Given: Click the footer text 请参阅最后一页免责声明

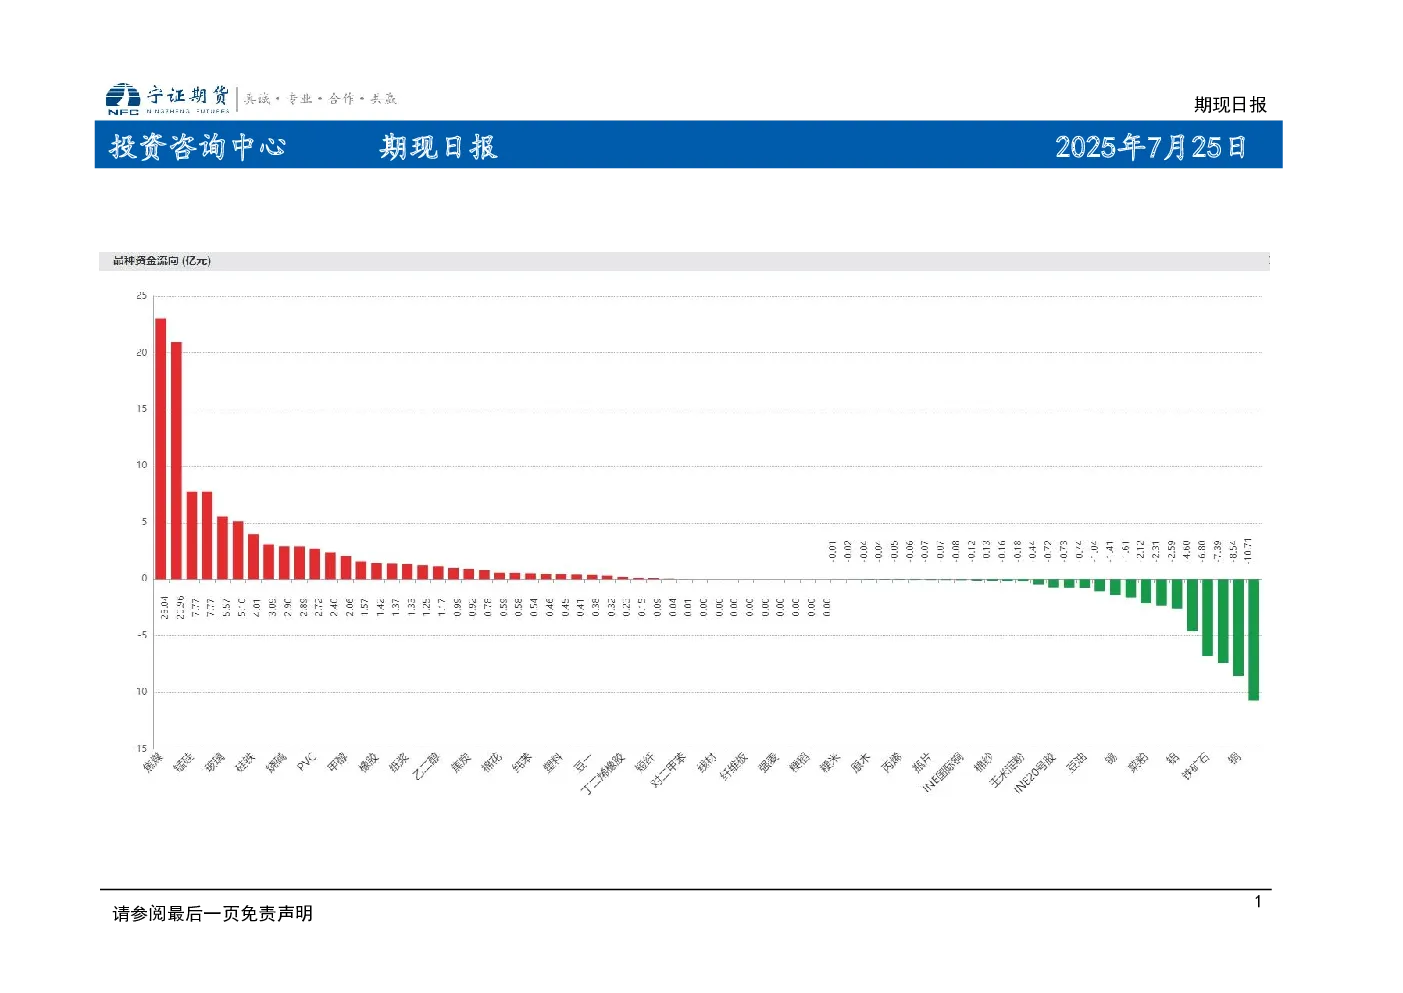Looking at the screenshot, I should (212, 913).
